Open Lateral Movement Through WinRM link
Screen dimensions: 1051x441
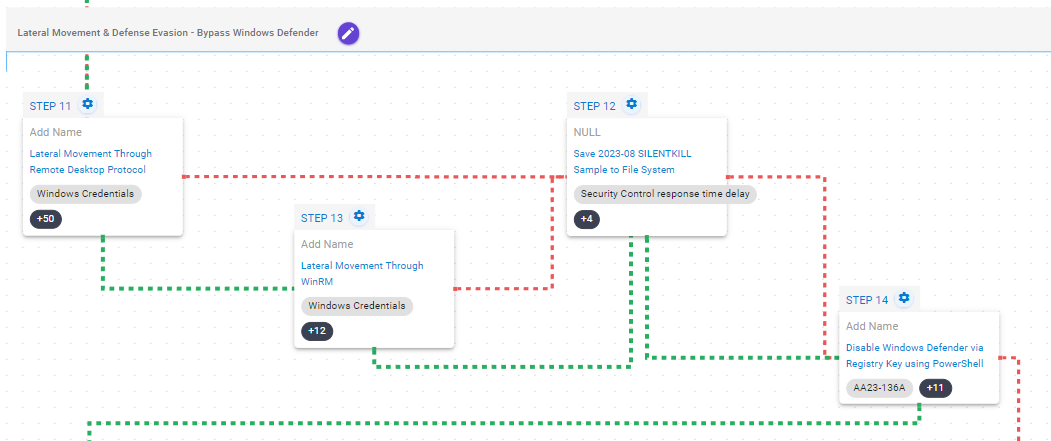coord(362,274)
